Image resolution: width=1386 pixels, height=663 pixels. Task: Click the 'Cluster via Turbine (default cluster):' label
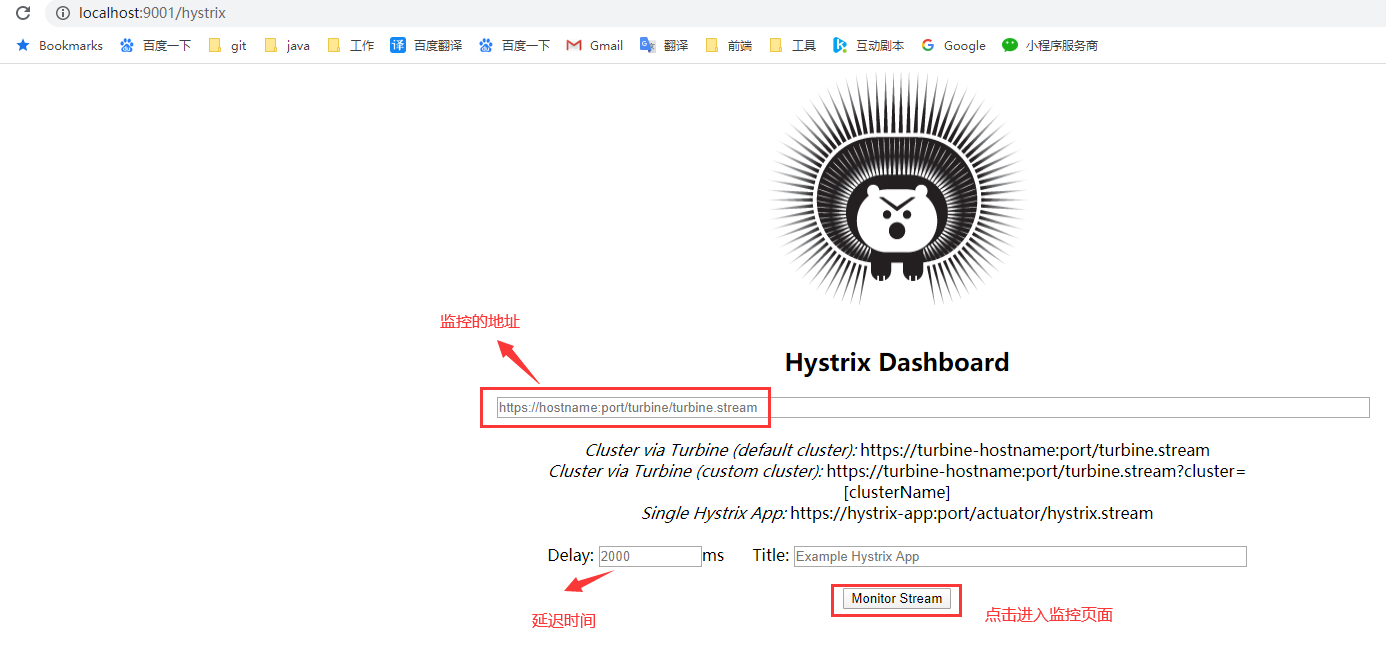click(x=721, y=450)
